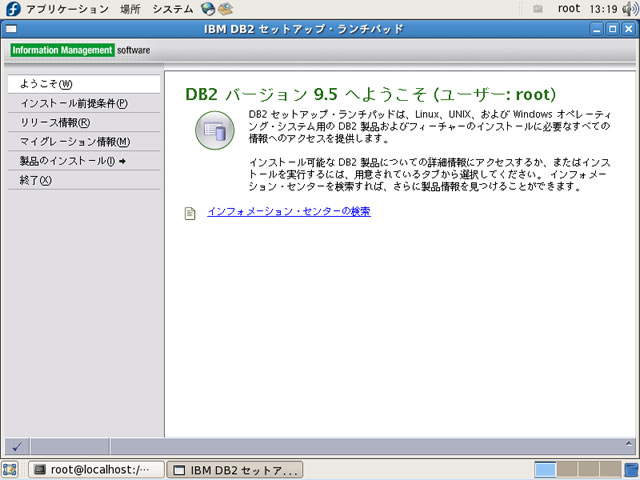
Task: Open the mail client icon in top panel
Action: [x=226, y=9]
